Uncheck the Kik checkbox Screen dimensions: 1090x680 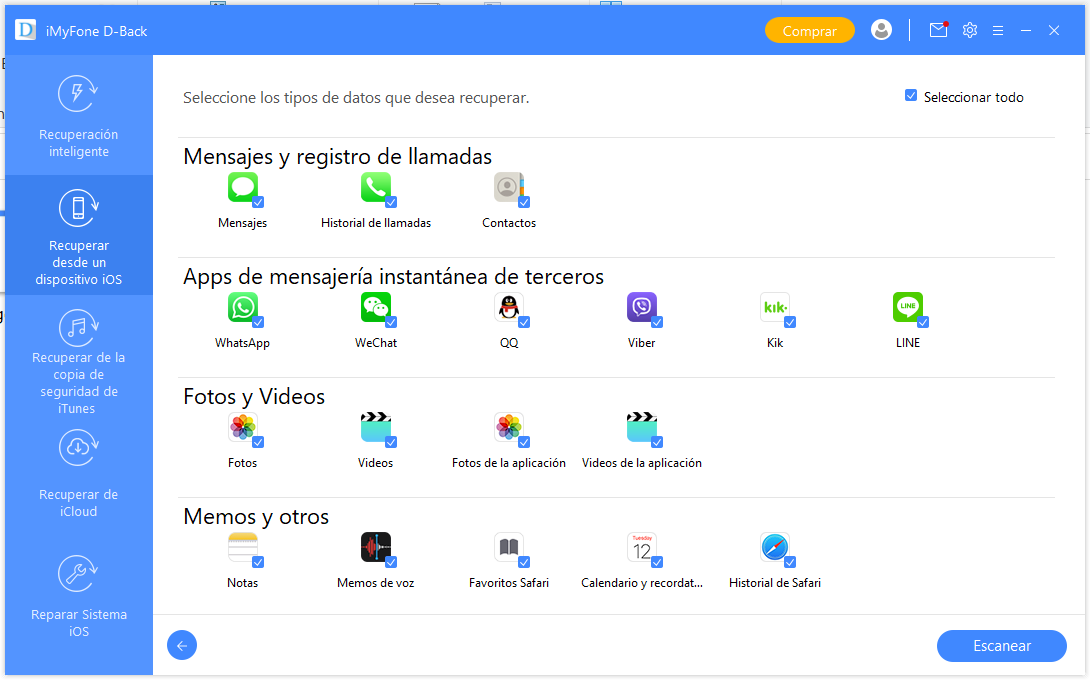[x=790, y=322]
